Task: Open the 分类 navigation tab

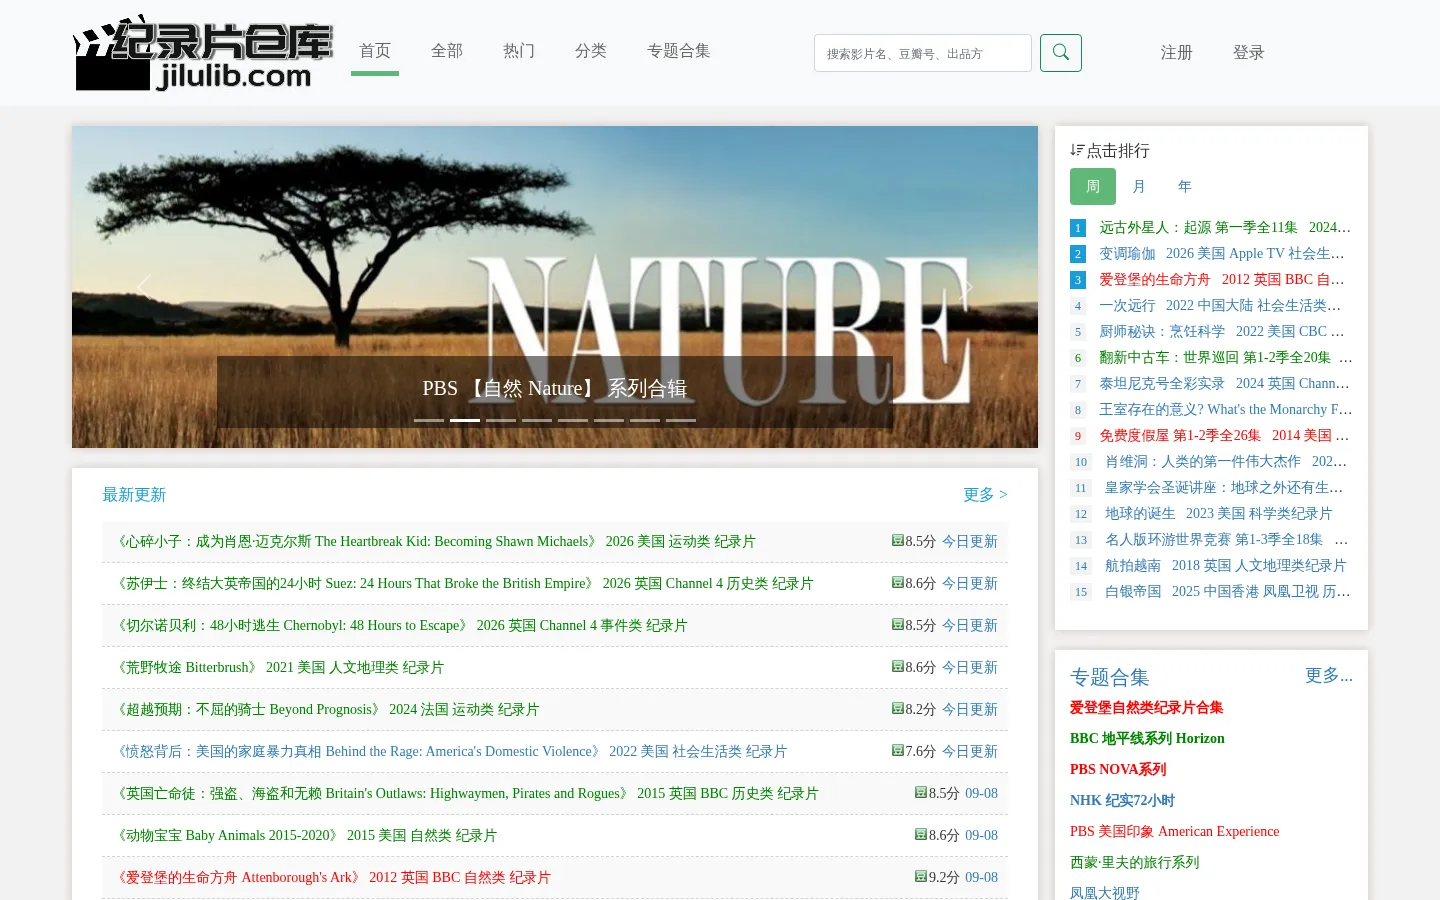Action: 591,51
